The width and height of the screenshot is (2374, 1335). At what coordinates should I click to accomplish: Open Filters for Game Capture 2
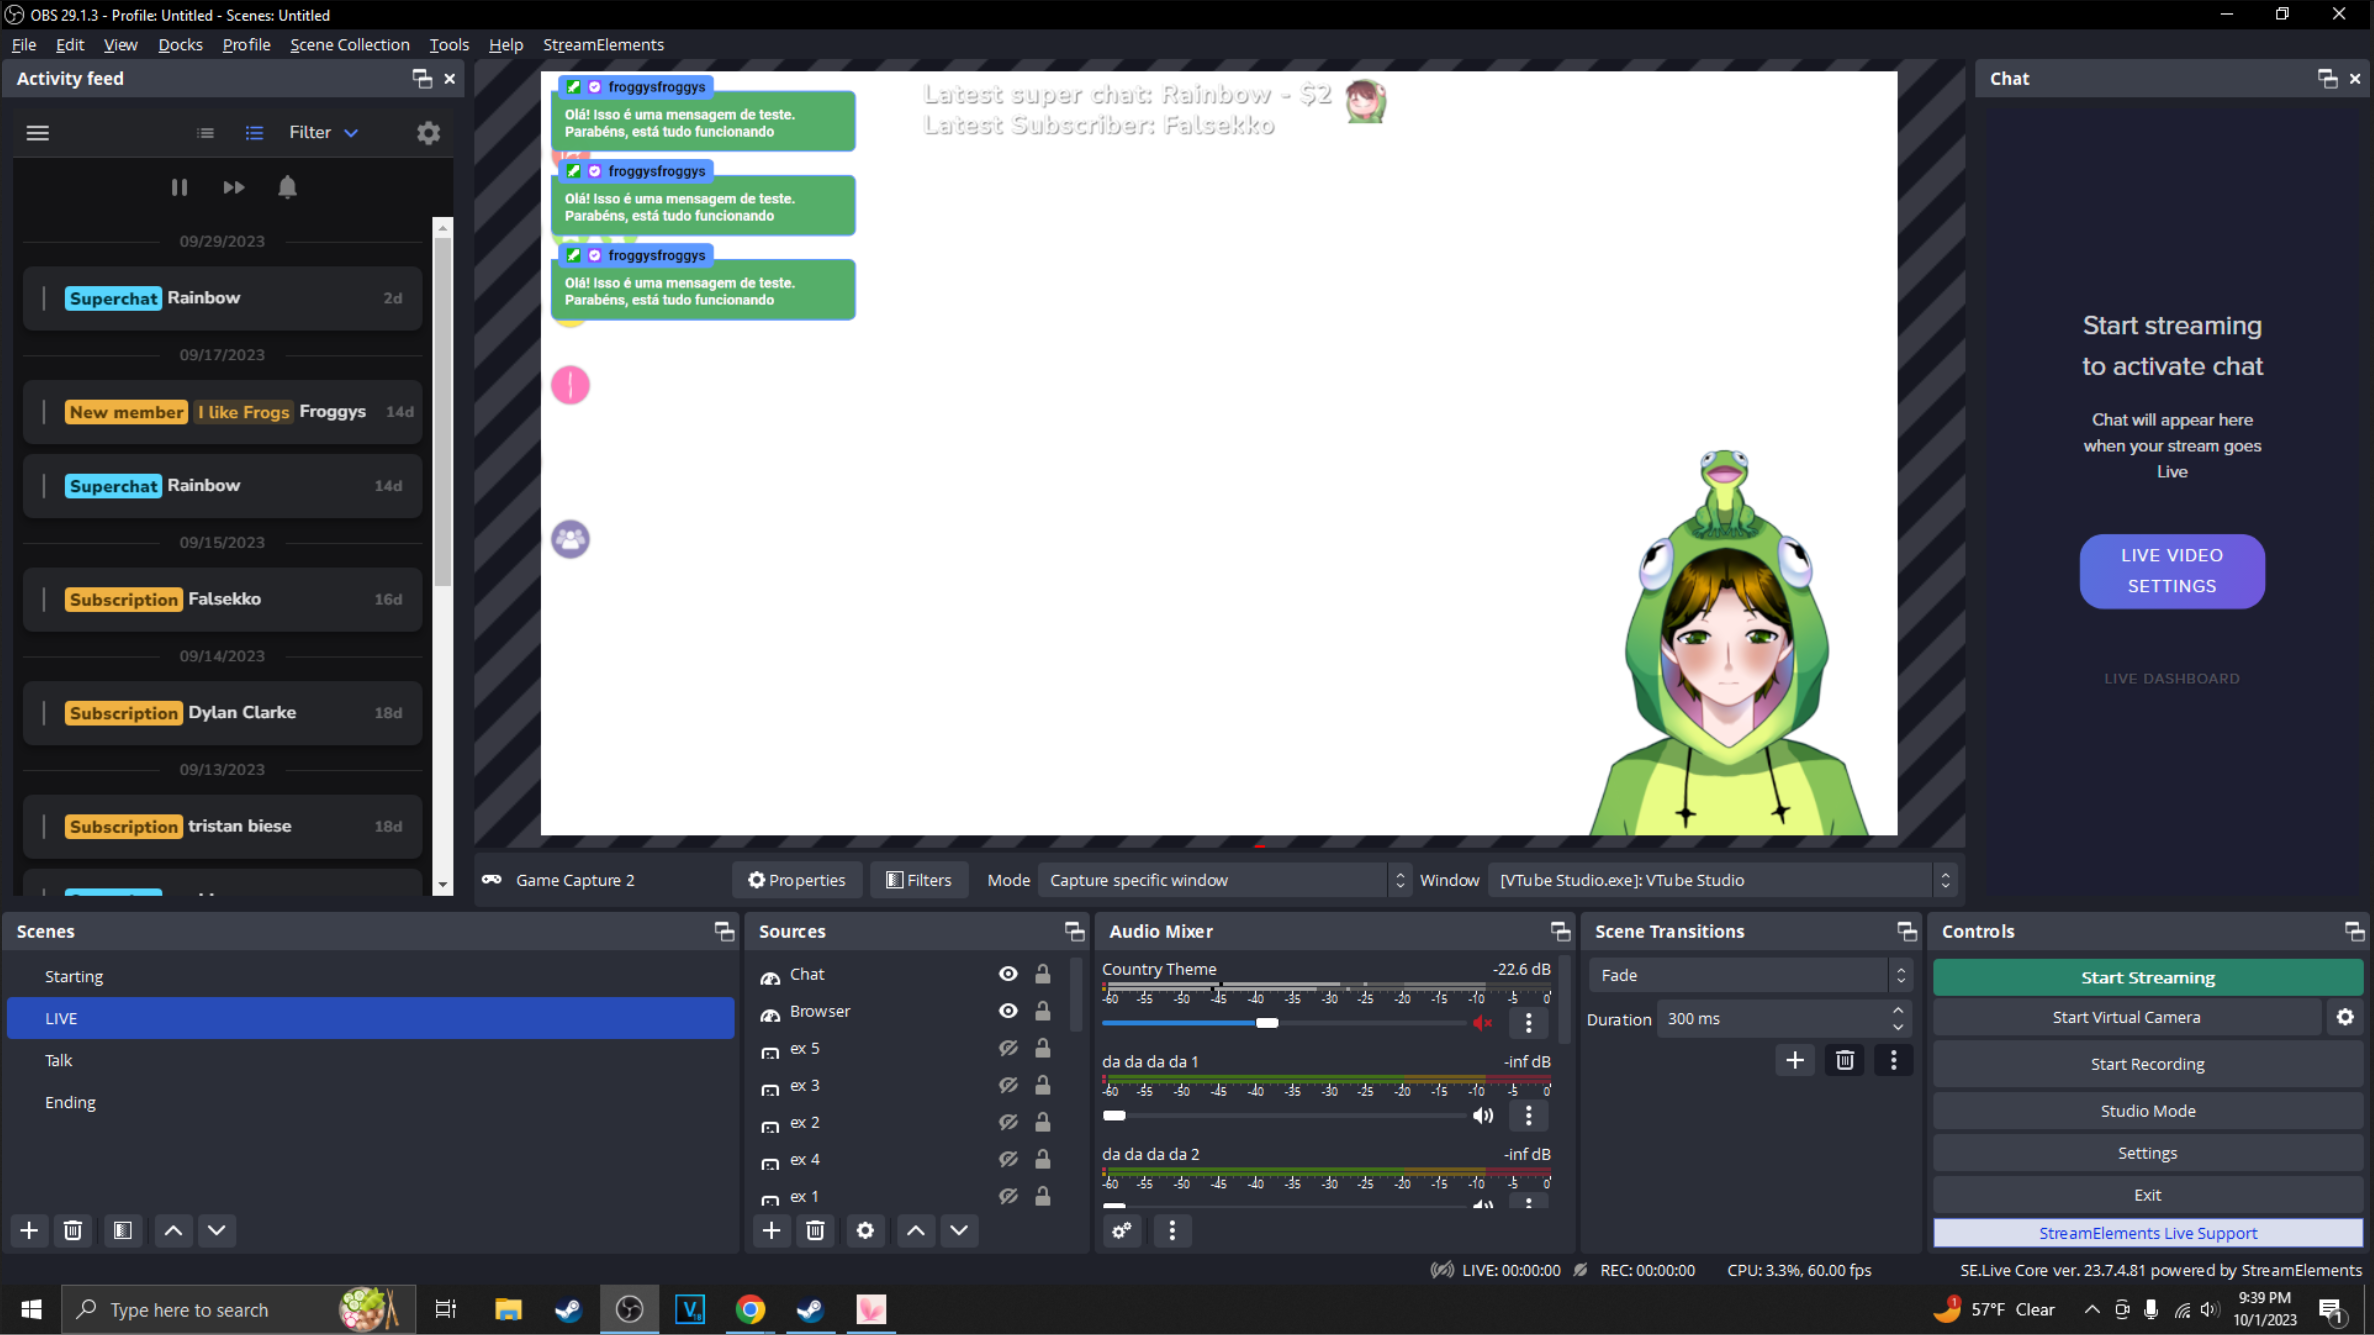tap(918, 880)
